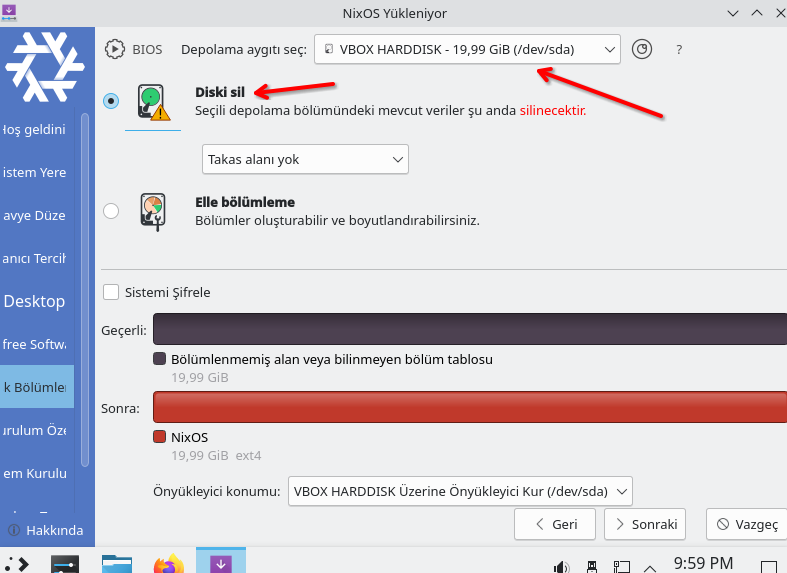Expand the Takas alanı yok dropdown
Viewport: 787px width, 573px height.
305,159
